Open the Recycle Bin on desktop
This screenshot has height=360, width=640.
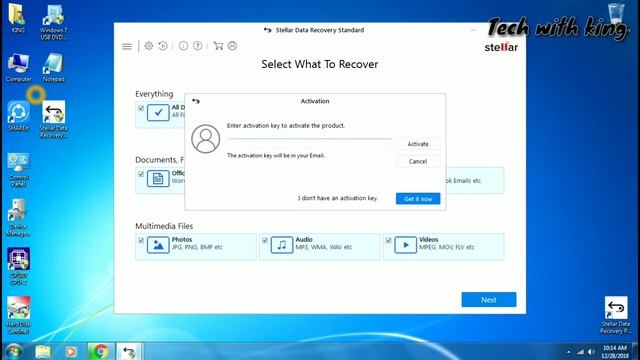click(x=616, y=14)
